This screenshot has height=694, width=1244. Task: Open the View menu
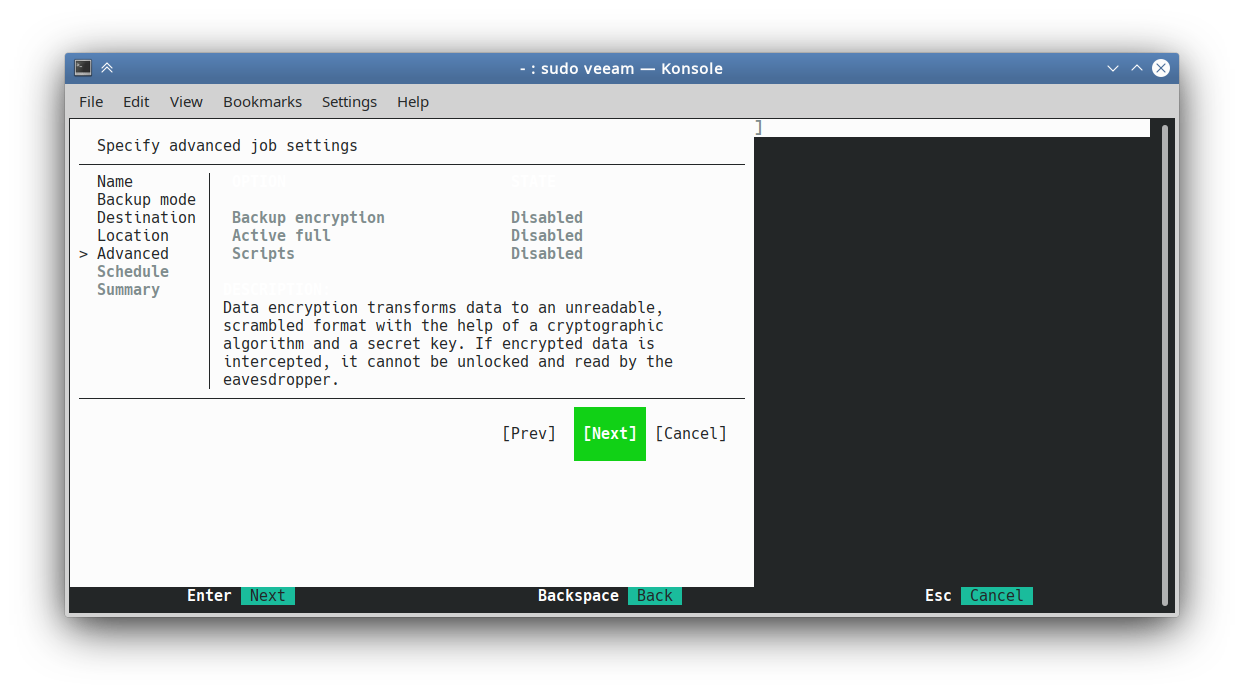pyautogui.click(x=186, y=102)
